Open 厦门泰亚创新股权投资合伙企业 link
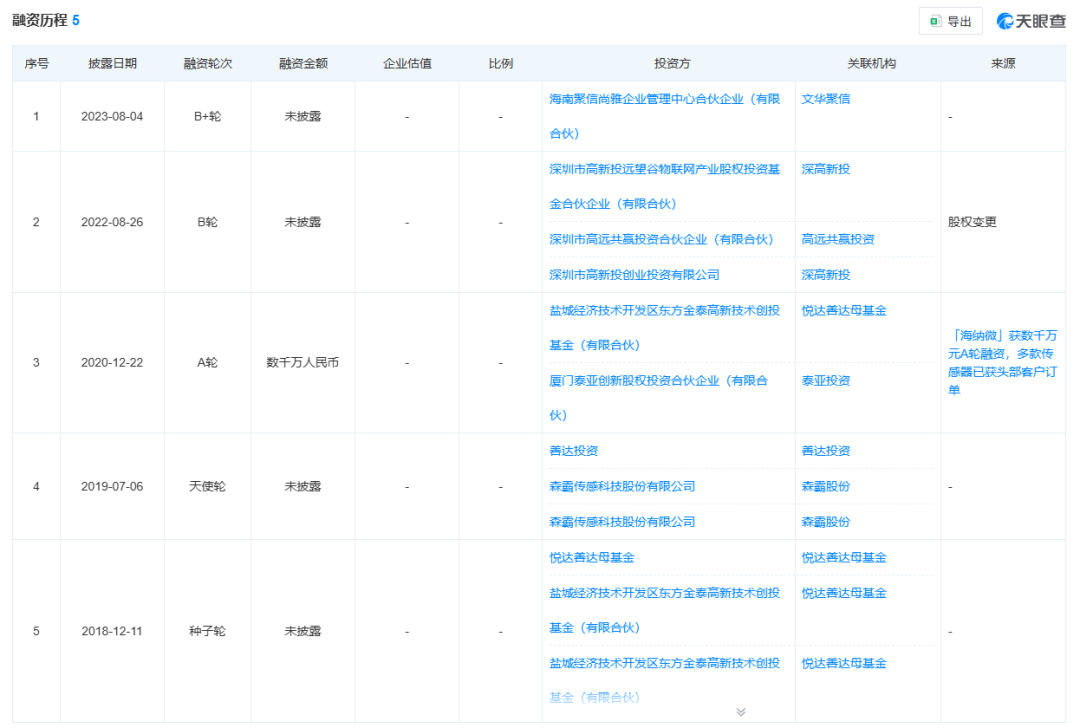This screenshot has height=728, width=1080. 658,398
